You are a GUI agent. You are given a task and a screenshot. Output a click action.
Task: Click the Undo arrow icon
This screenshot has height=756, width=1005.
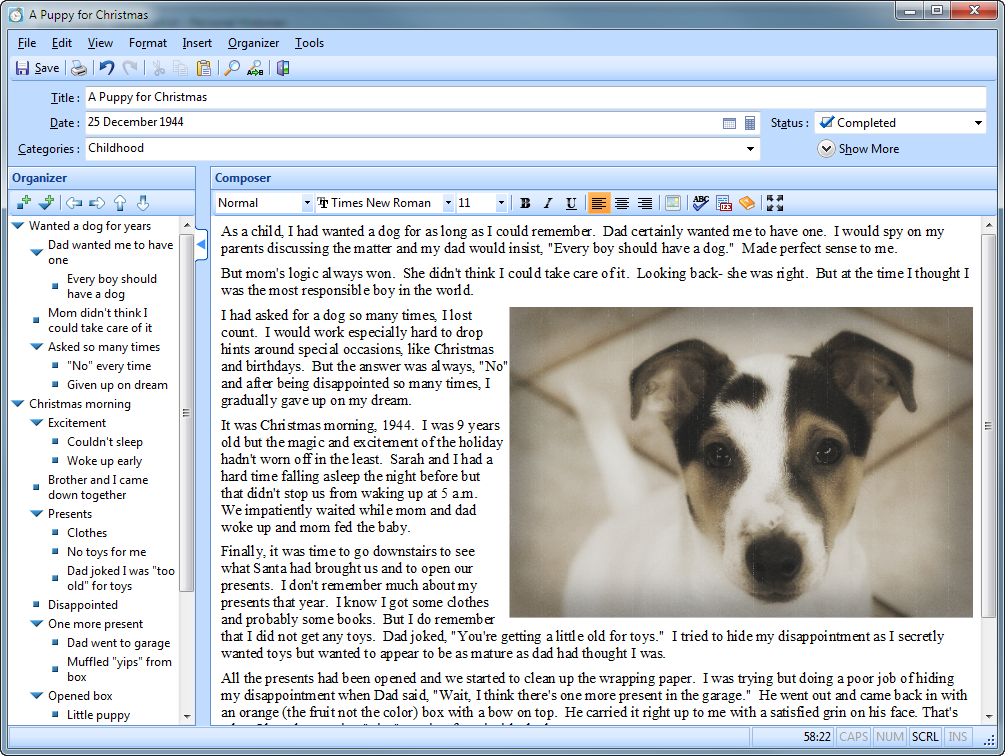click(x=106, y=68)
